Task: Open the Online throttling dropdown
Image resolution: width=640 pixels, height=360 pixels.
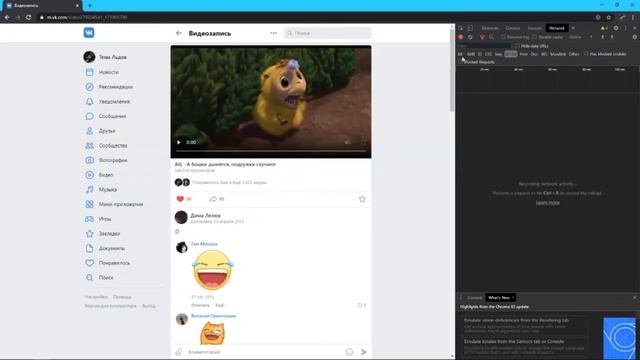Action: tap(580, 37)
